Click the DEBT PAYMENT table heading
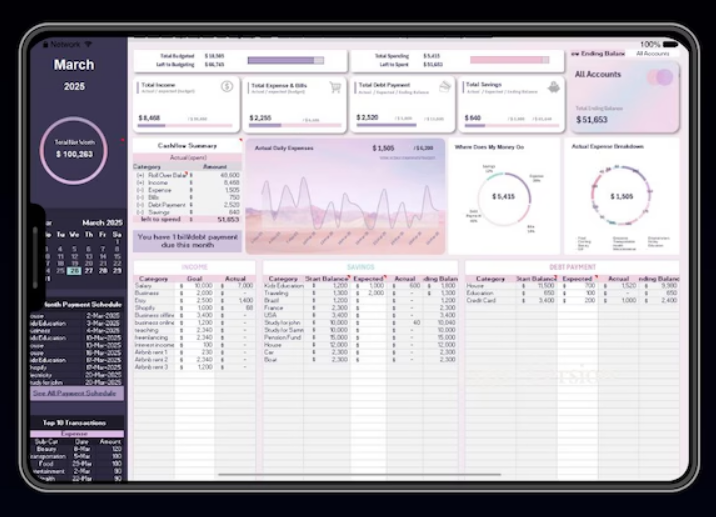The height and width of the screenshot is (517, 716). tap(572, 267)
